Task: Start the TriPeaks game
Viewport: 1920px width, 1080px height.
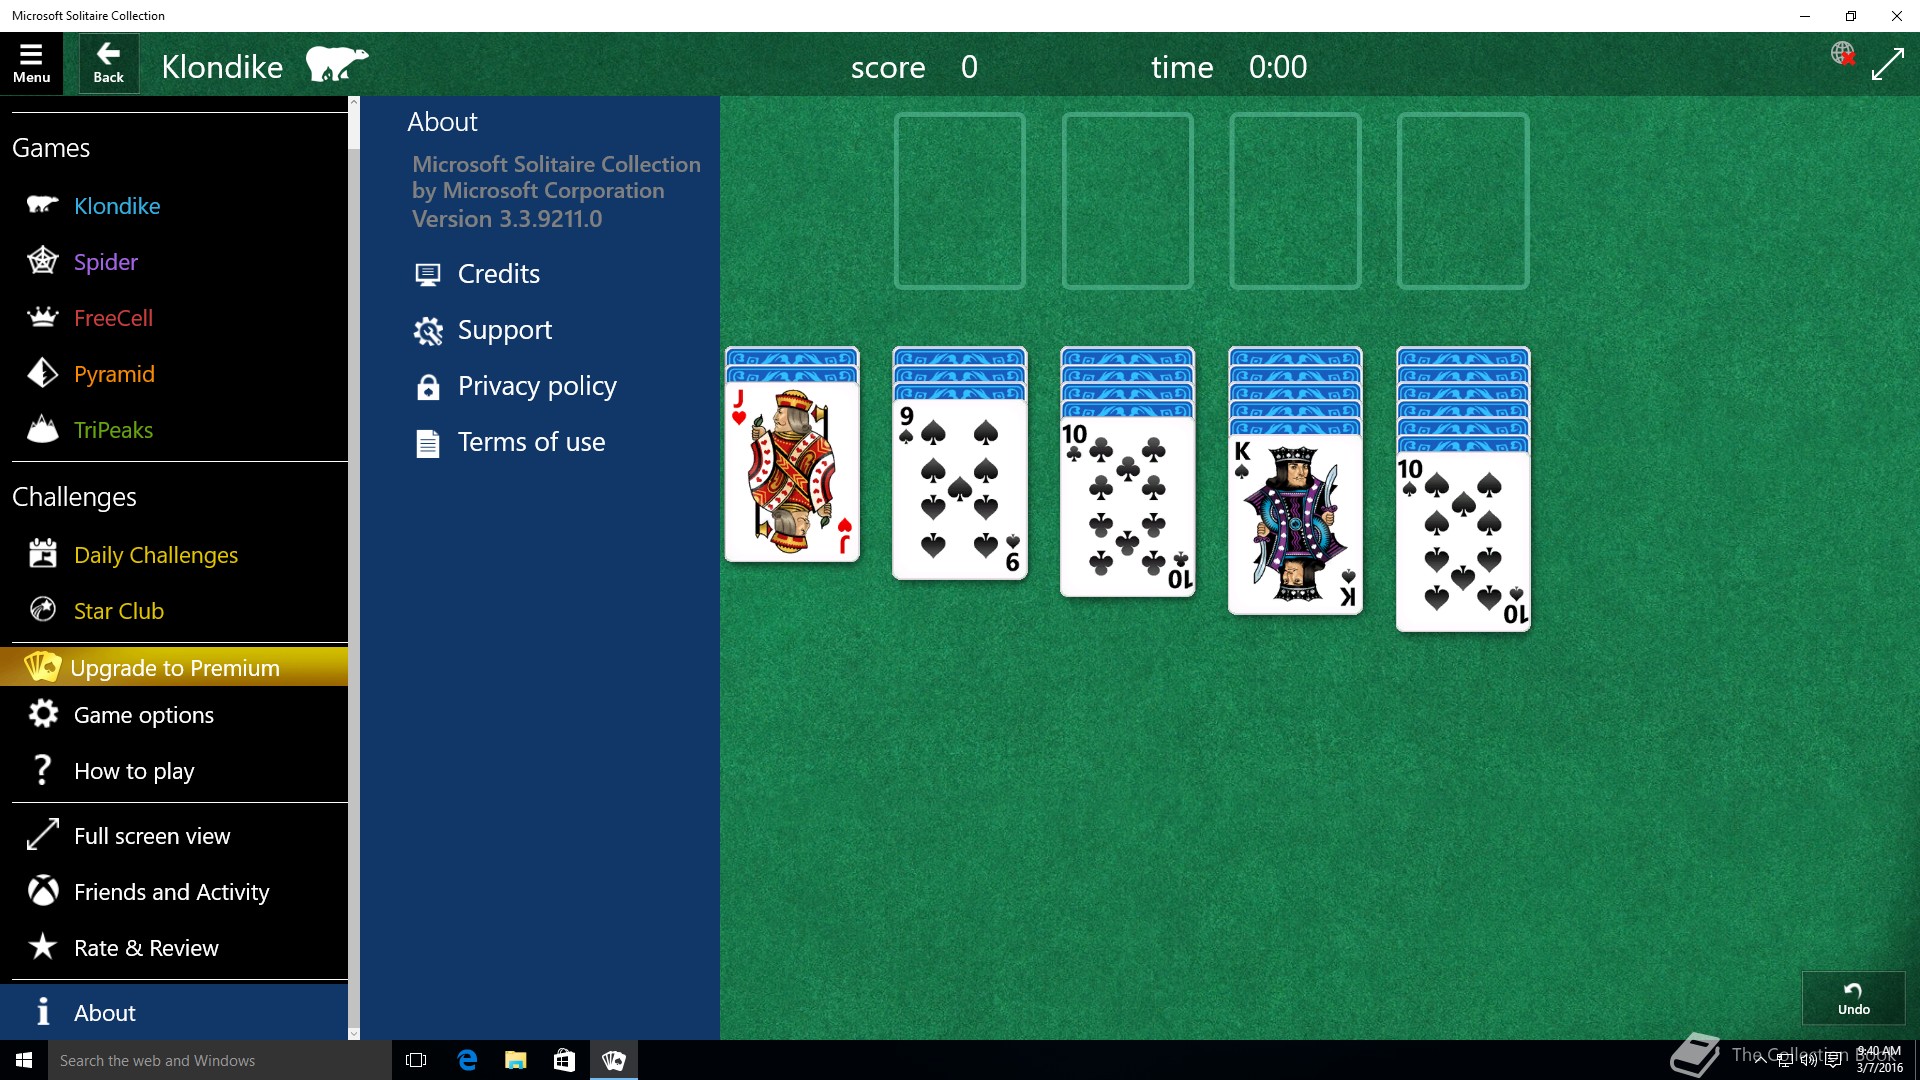Action: pyautogui.click(x=113, y=429)
